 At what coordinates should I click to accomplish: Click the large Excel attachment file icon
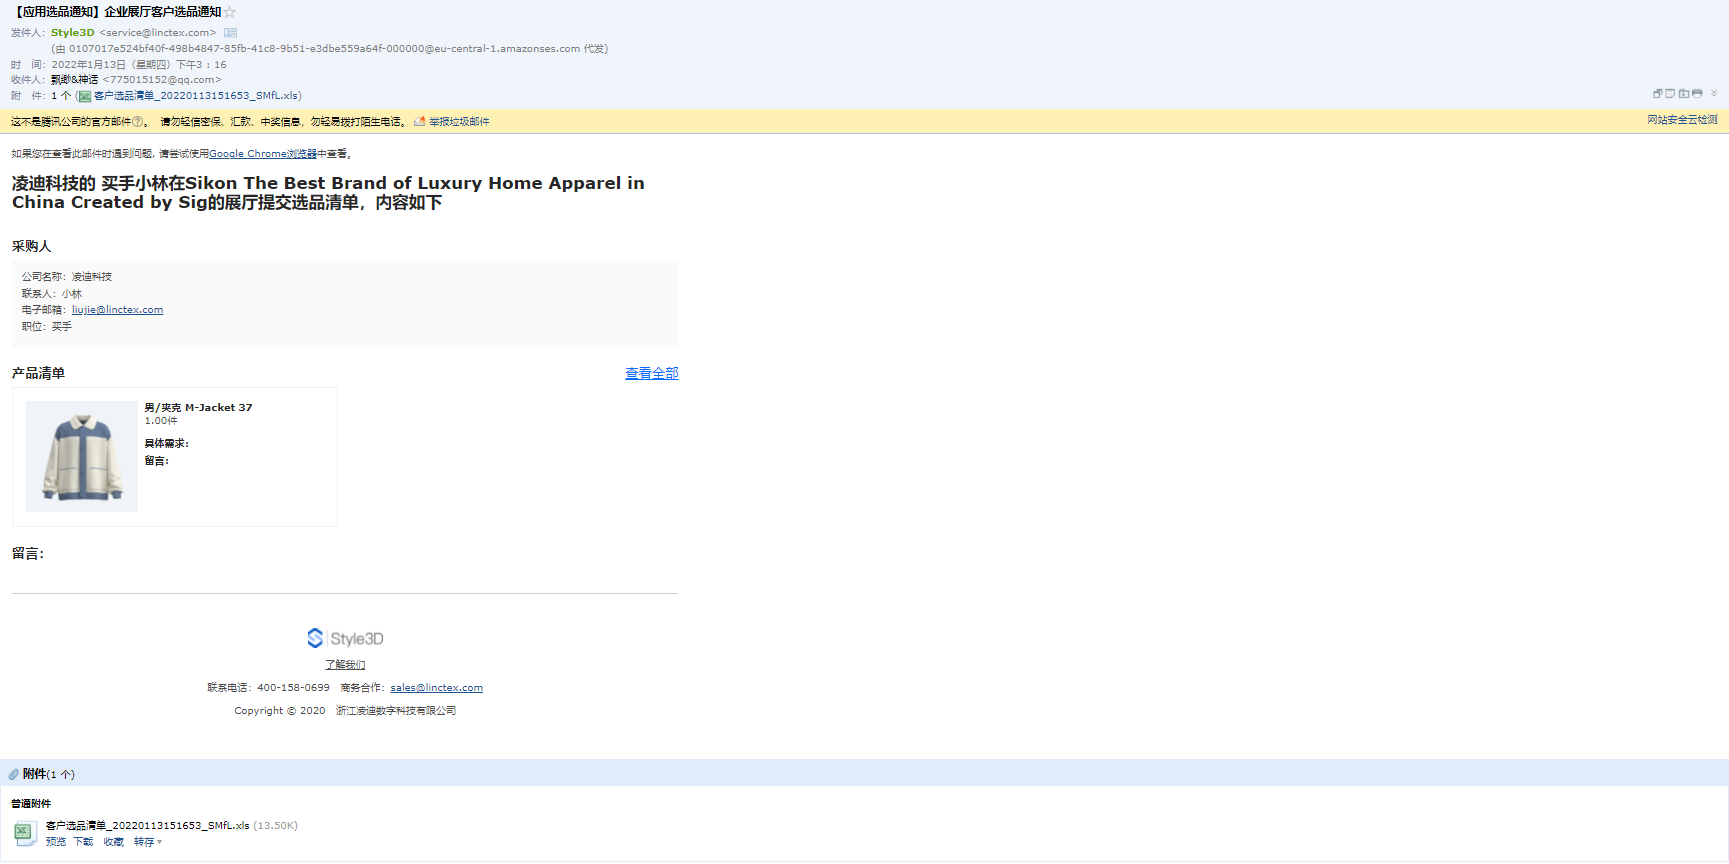(25, 833)
